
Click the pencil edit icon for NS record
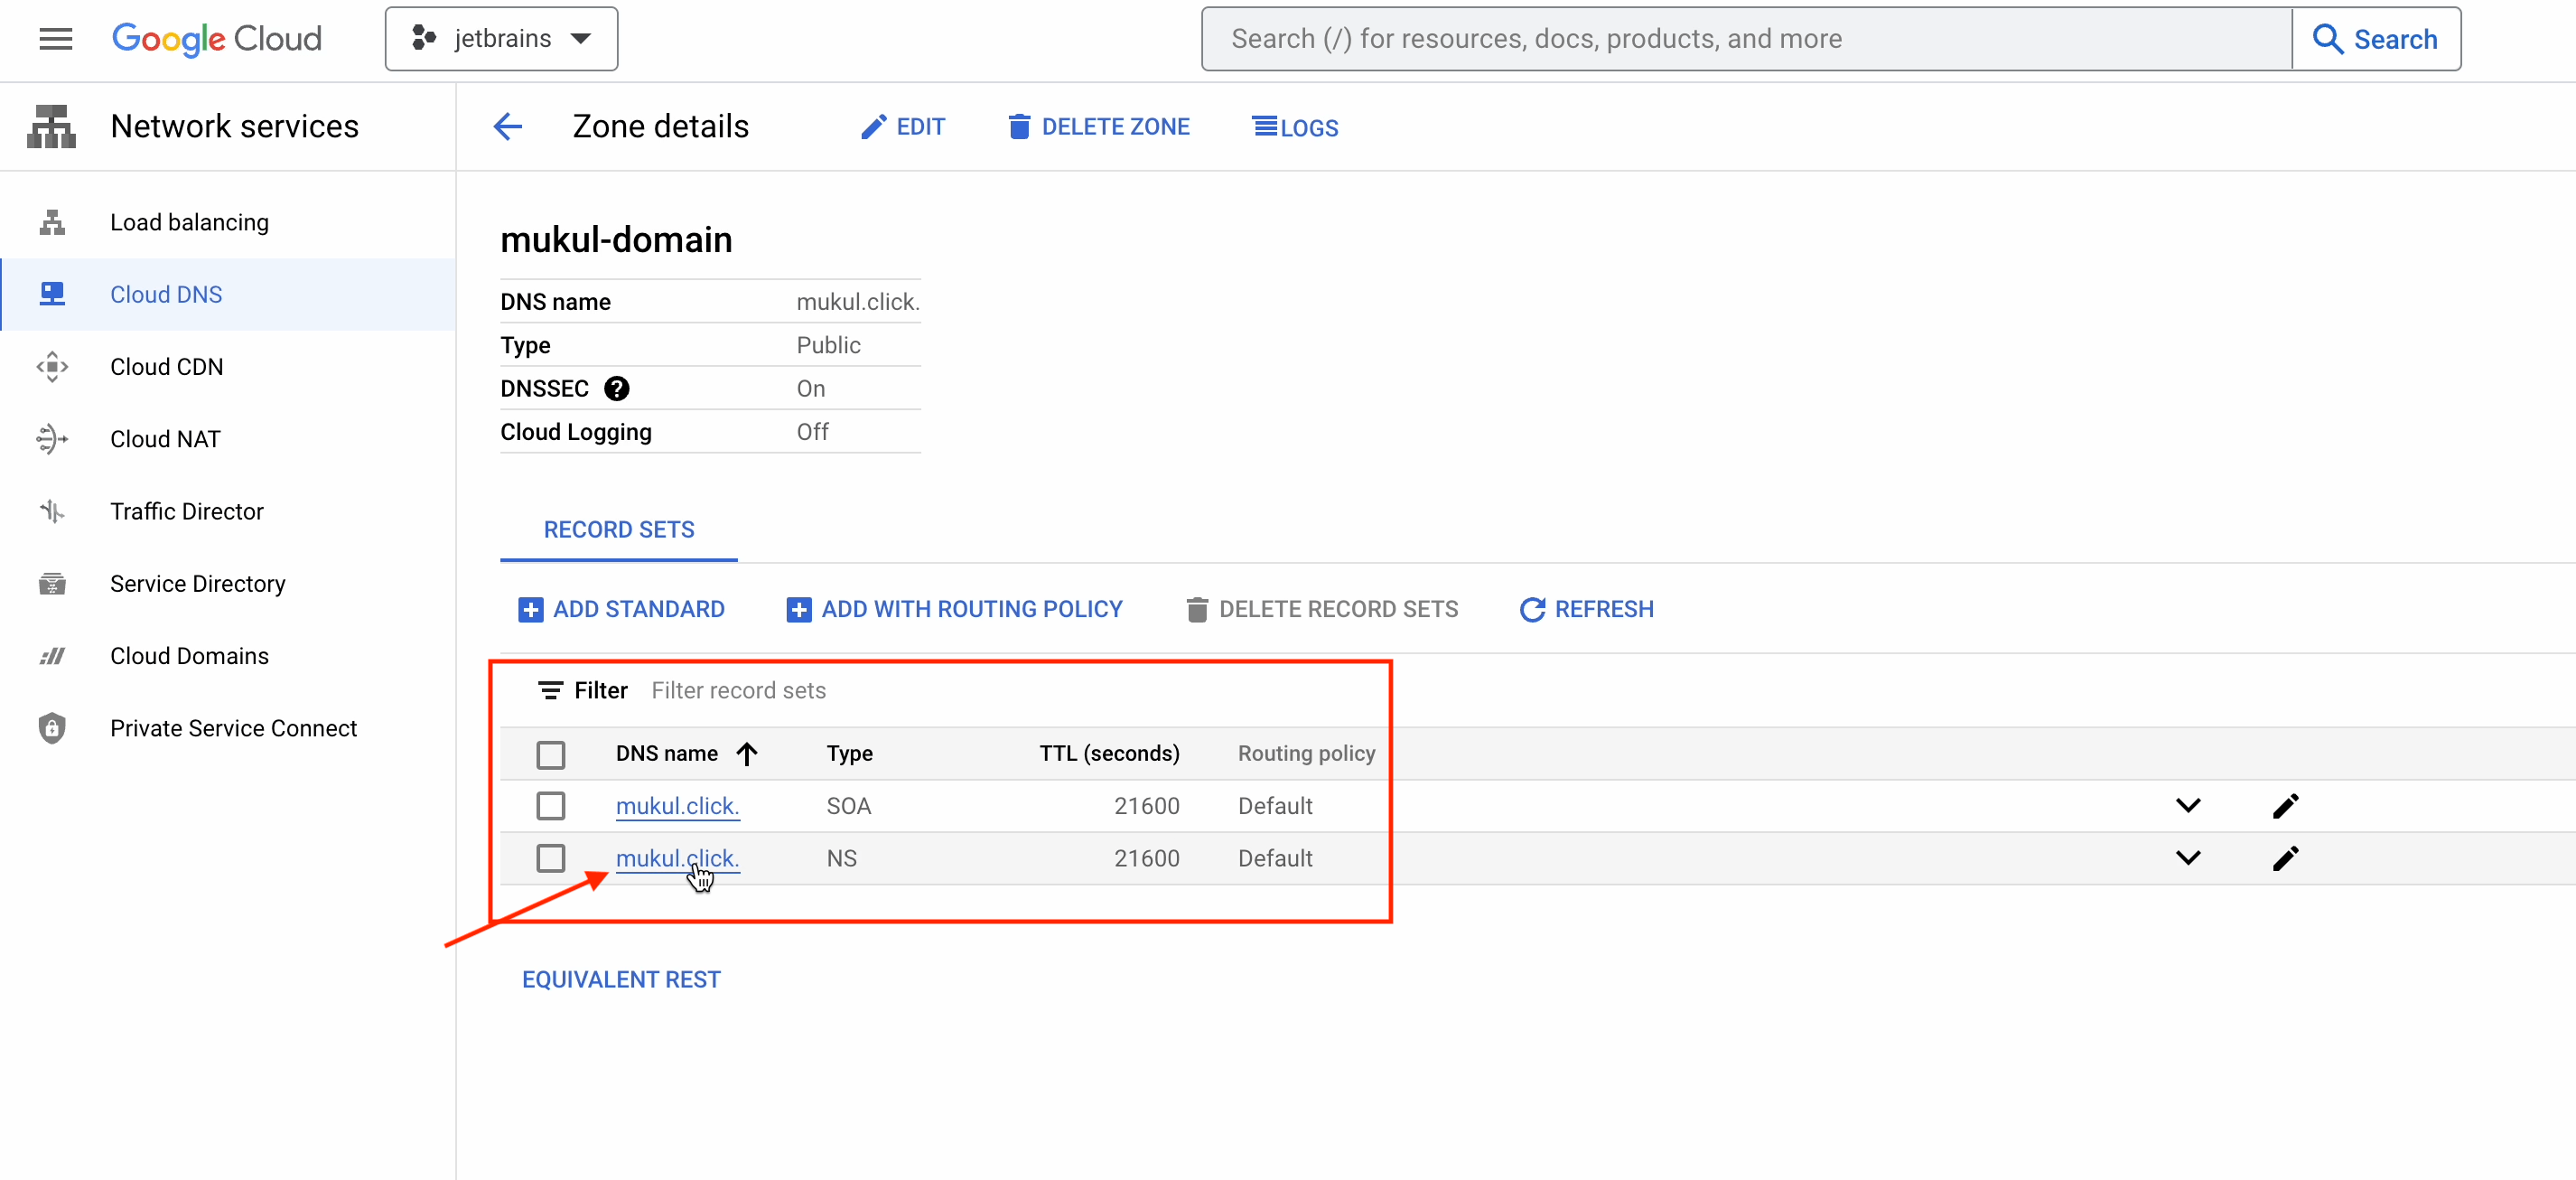(x=2285, y=858)
